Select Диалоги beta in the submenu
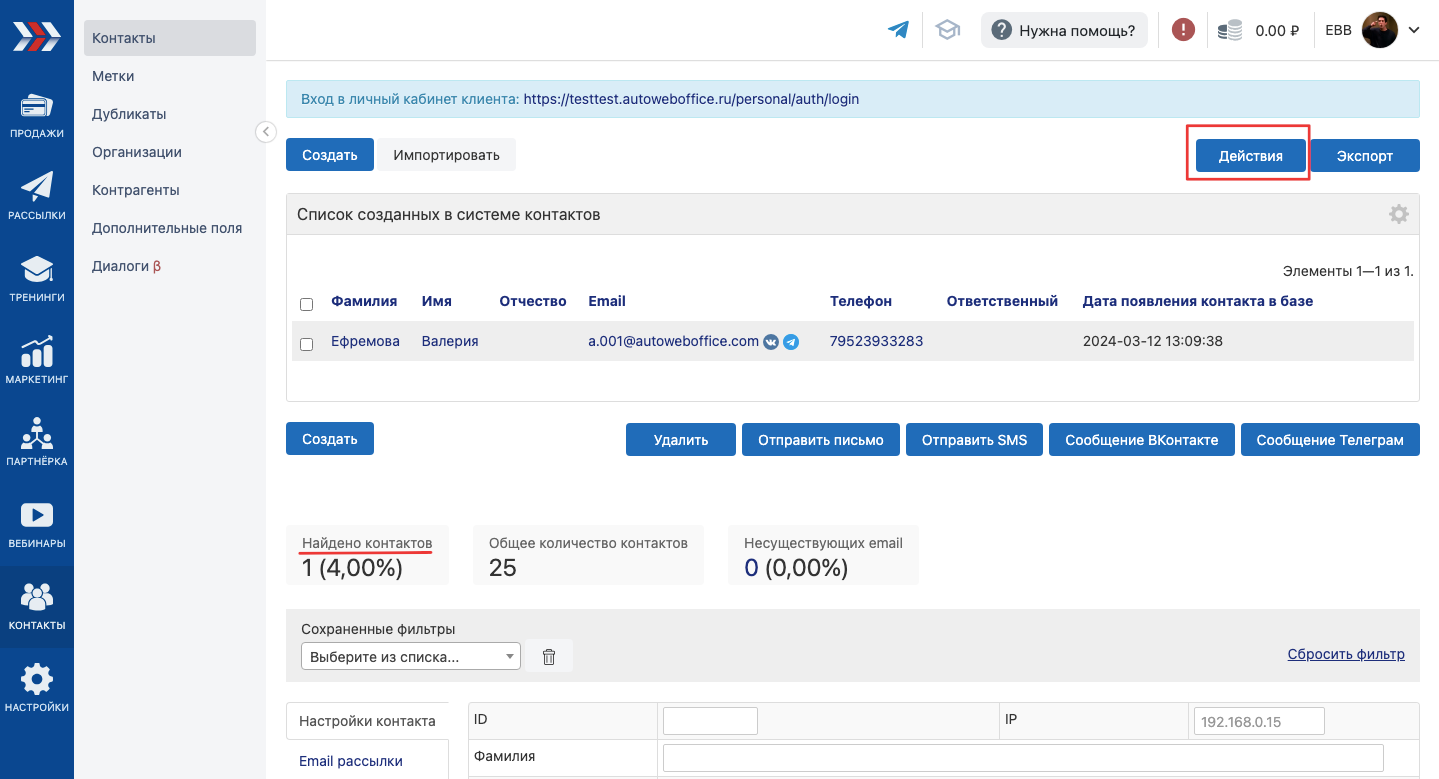This screenshot has height=779, width=1439. tap(127, 266)
